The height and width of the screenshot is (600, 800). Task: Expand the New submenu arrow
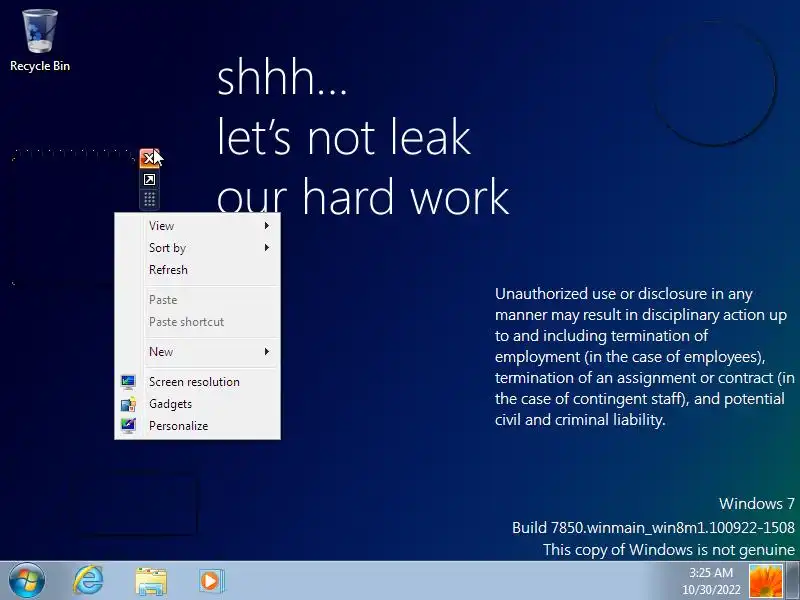[x=266, y=352]
